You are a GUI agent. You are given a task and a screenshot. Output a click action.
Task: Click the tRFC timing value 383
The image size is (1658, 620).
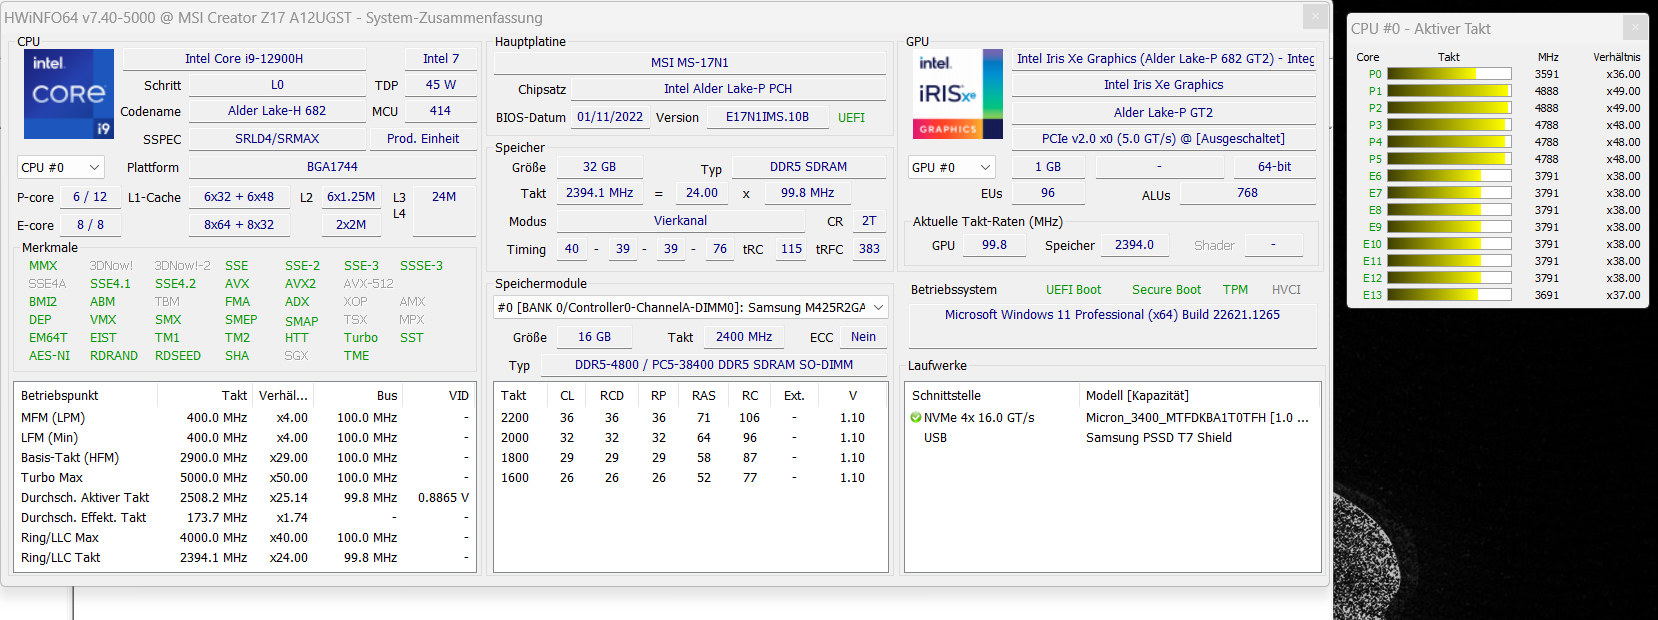870,249
